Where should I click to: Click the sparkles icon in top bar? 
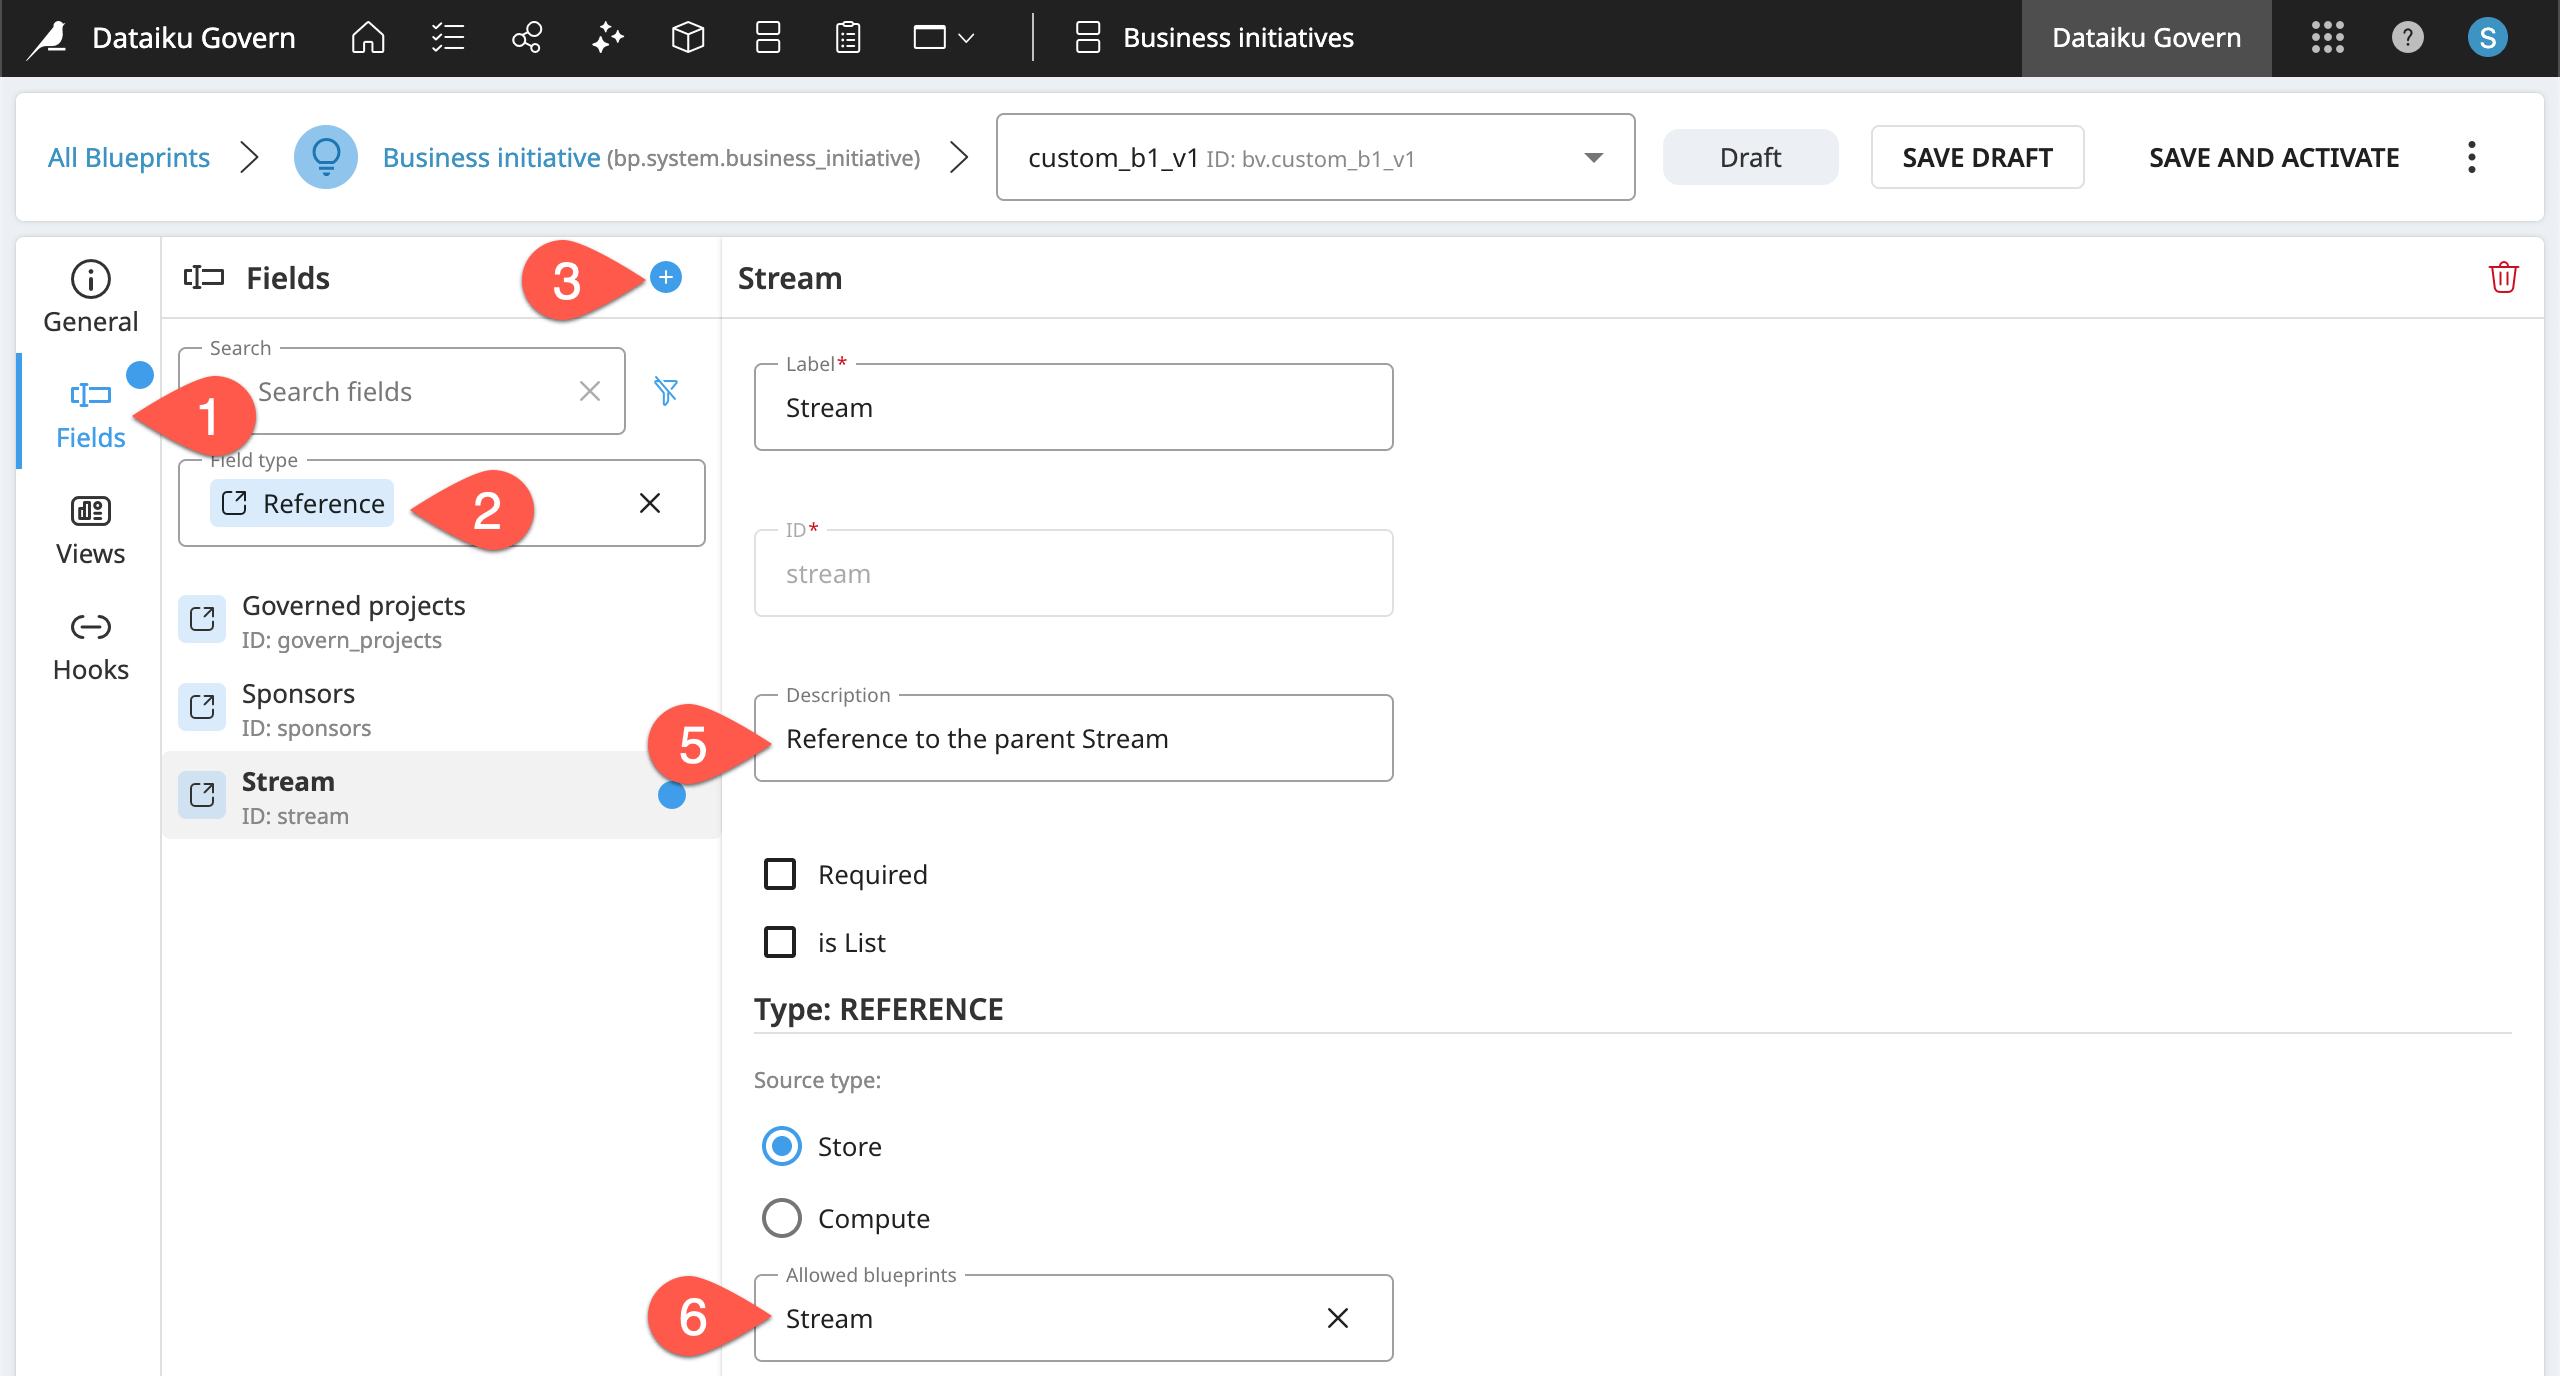[x=607, y=38]
